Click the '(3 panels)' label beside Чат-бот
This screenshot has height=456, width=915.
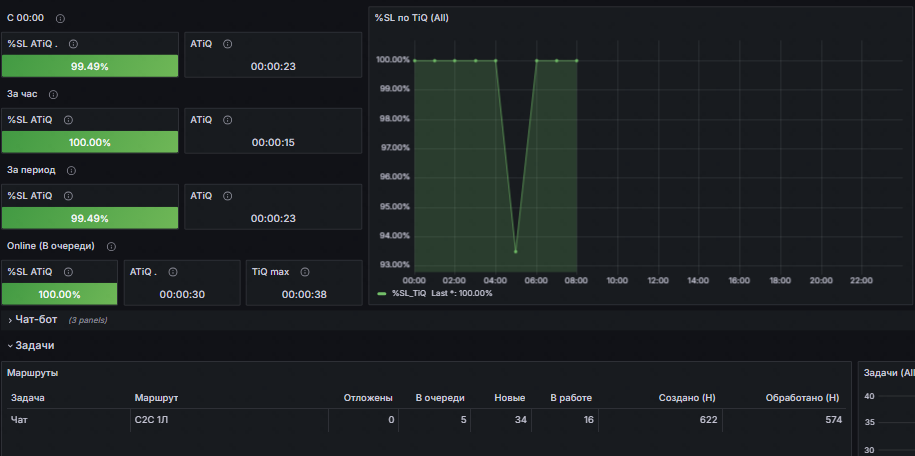[88, 321]
